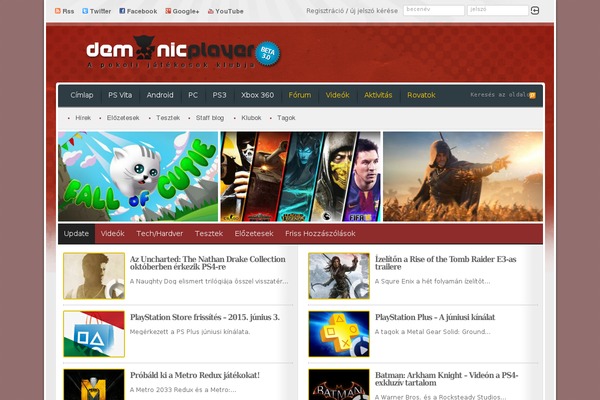This screenshot has width=600, height=400.
Task: Open Uncharted Nathan Drake Collection thumbnail
Action: coord(94,276)
